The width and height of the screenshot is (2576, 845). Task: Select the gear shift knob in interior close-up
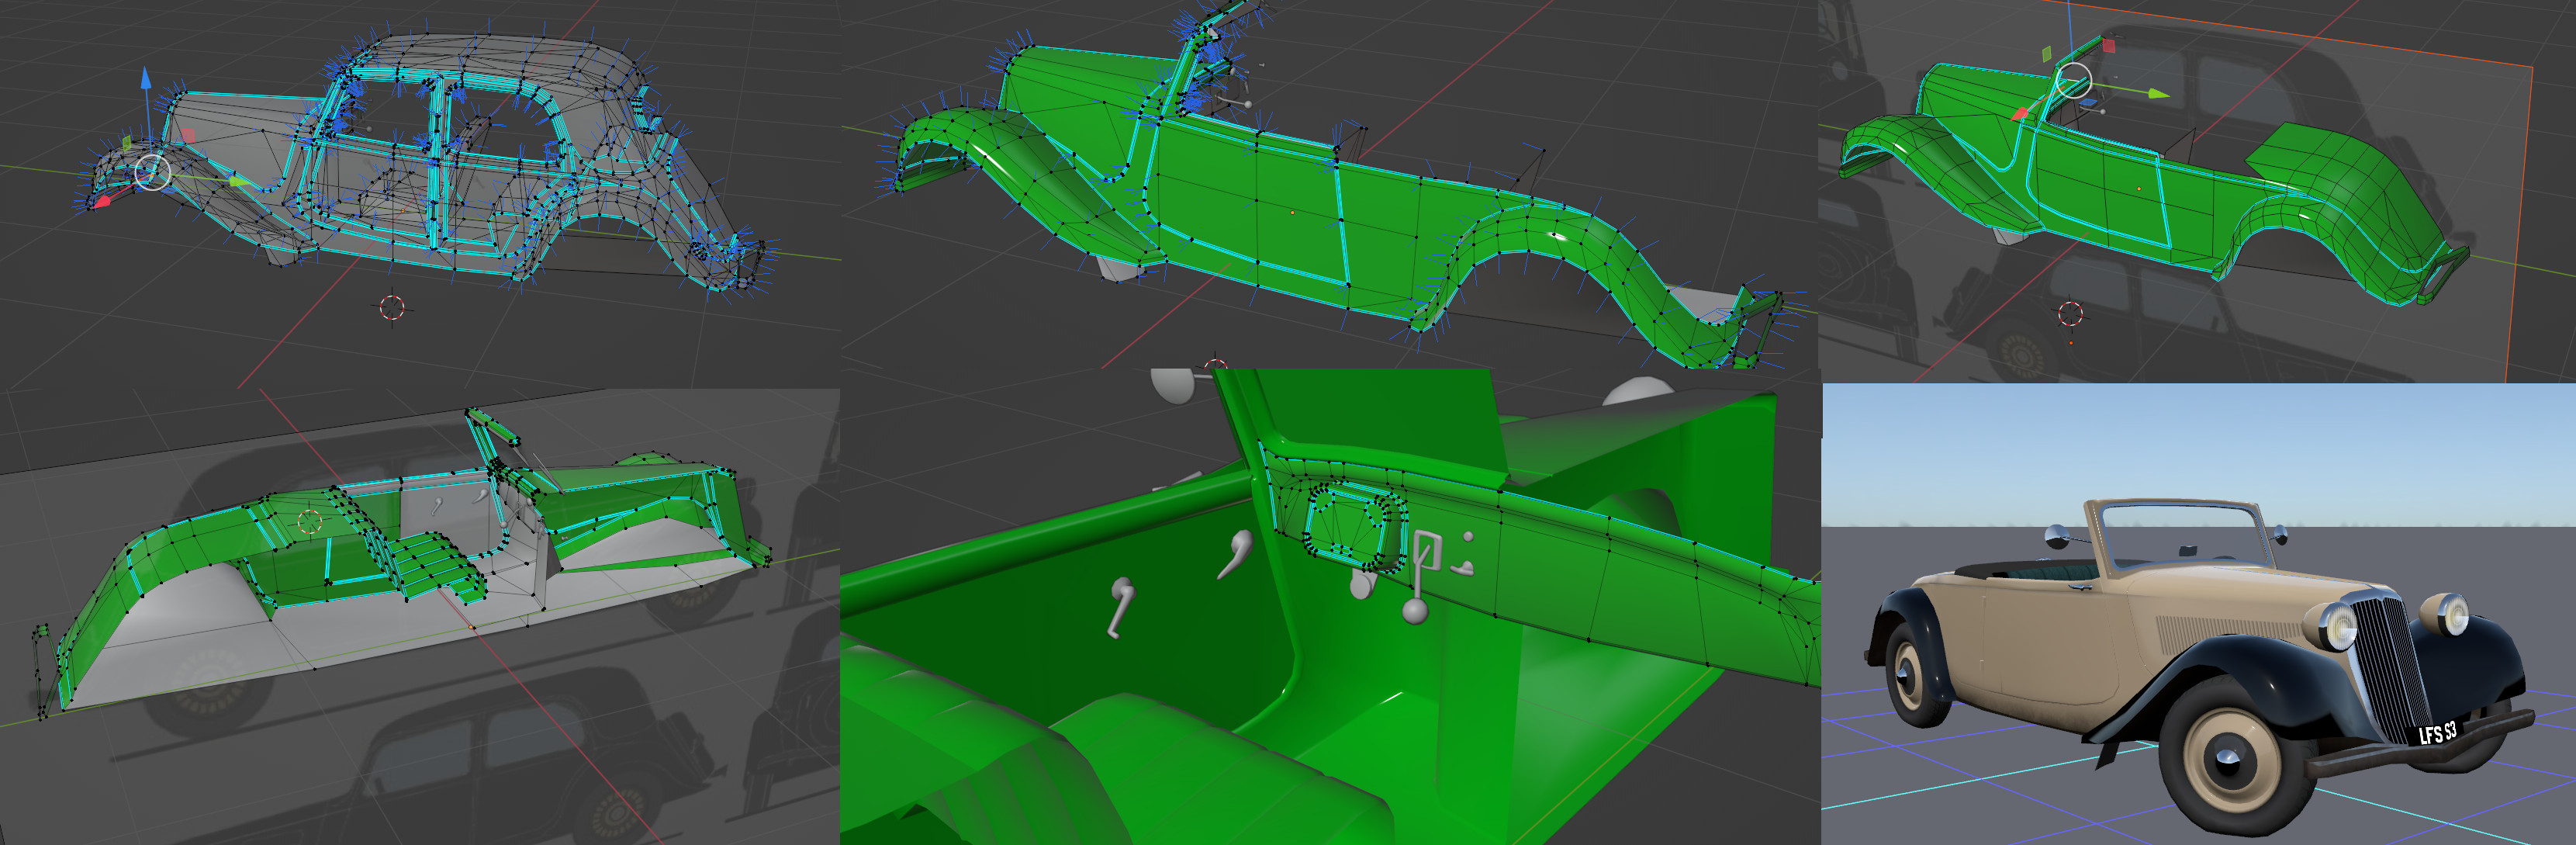pyautogui.click(x=1415, y=610)
